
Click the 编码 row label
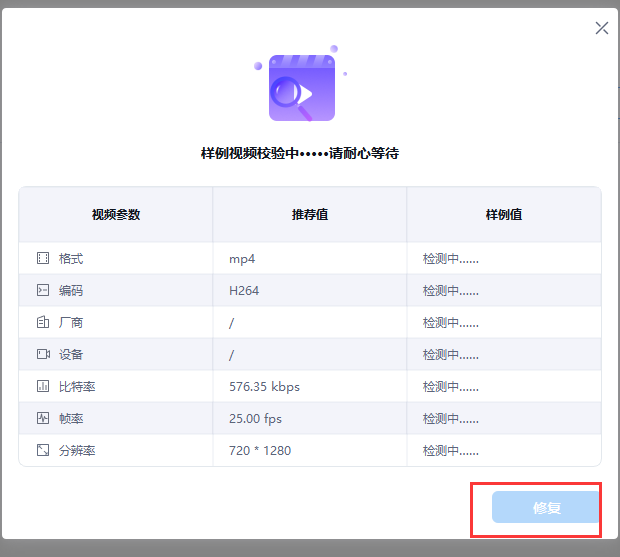(x=71, y=291)
